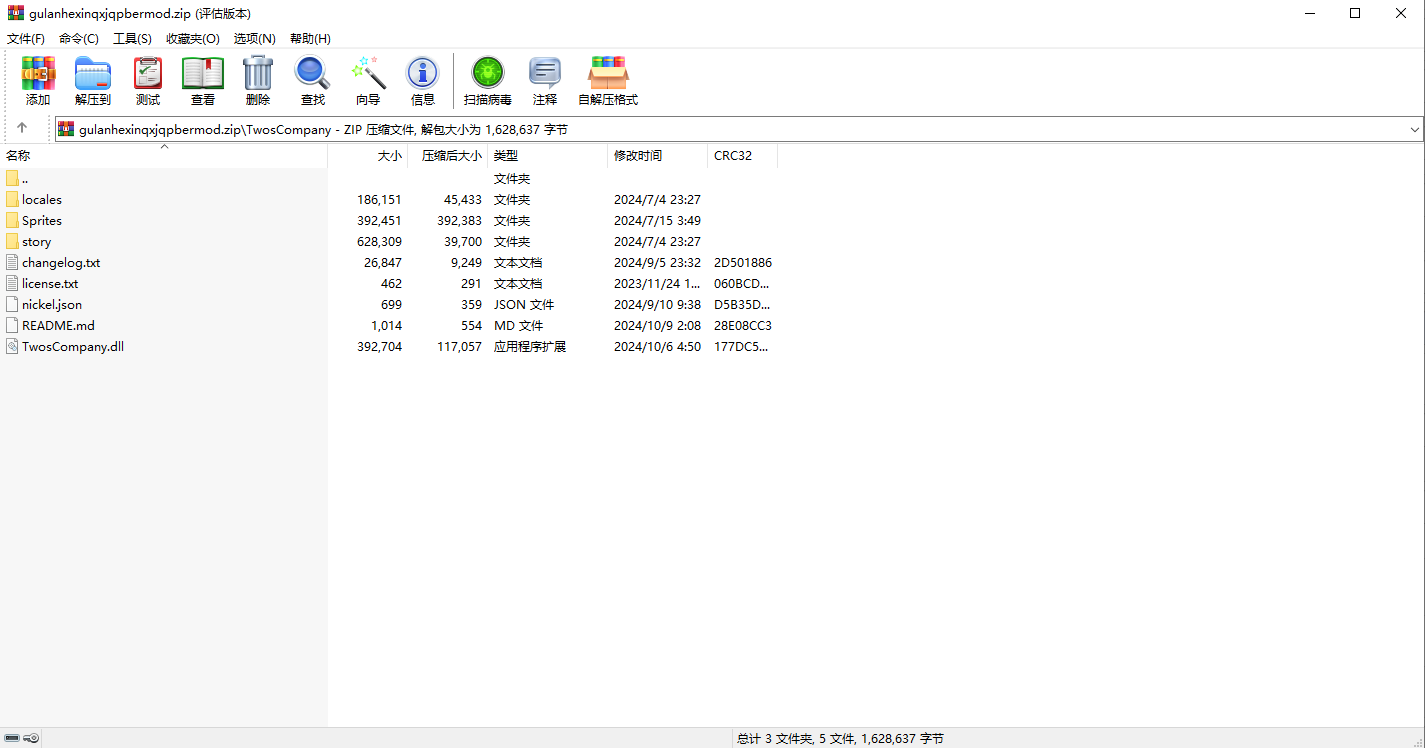Click the story folder icon
Image resolution: width=1425 pixels, height=748 pixels.
12,241
